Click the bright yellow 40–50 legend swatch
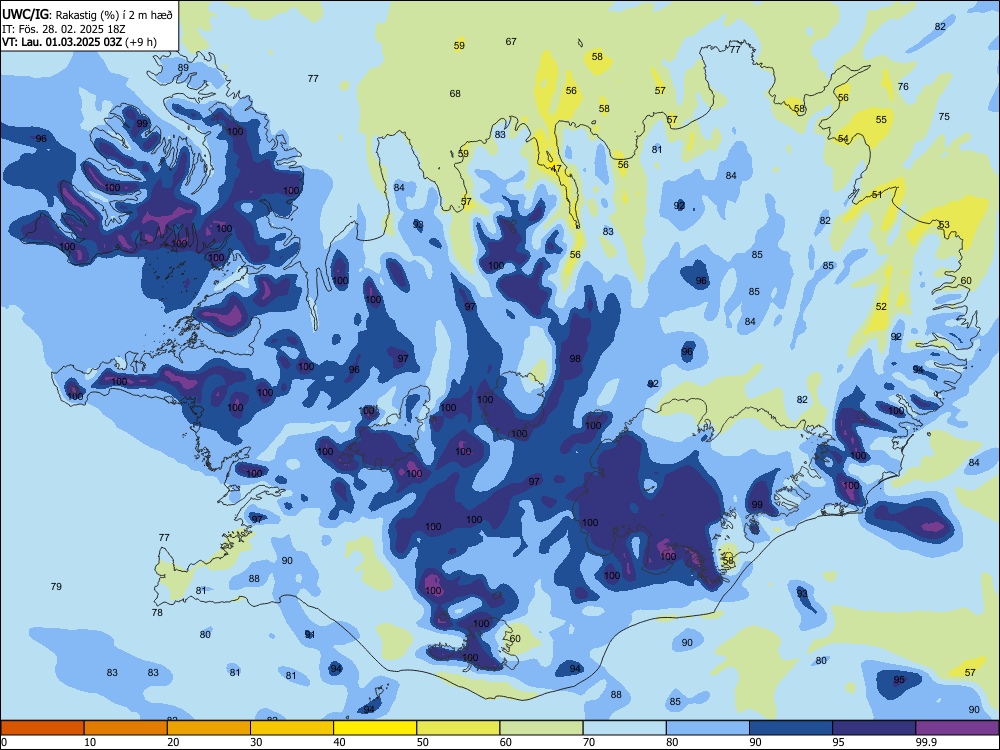Viewport: 1000px width, 750px height. 375,728
